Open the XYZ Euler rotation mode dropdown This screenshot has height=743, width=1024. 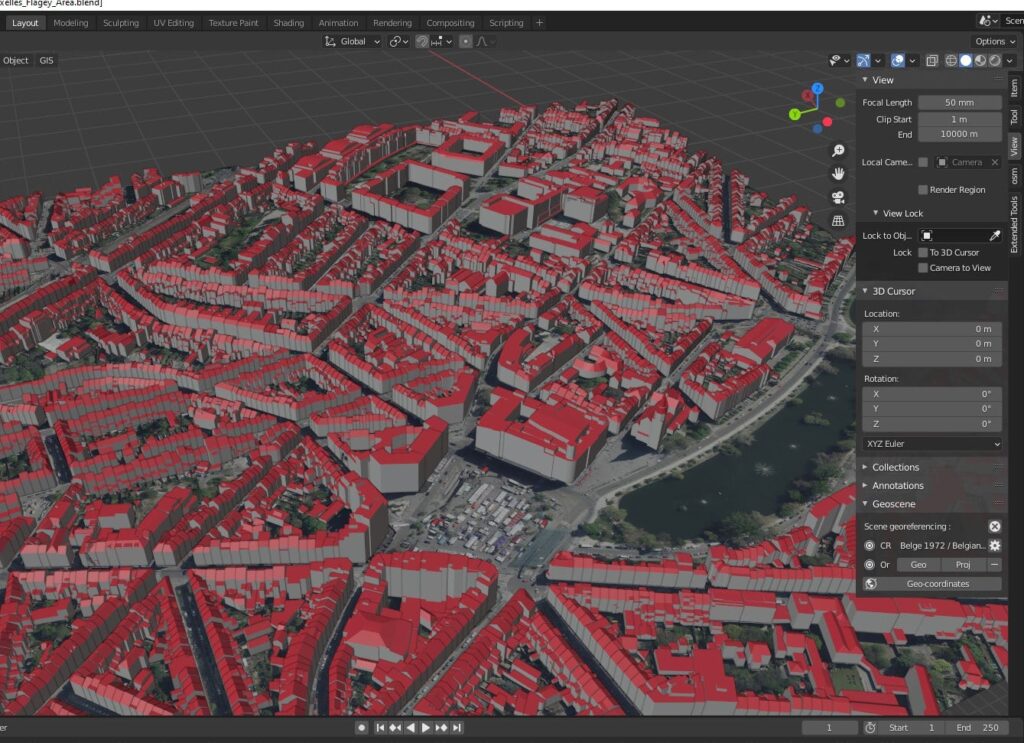coord(931,443)
